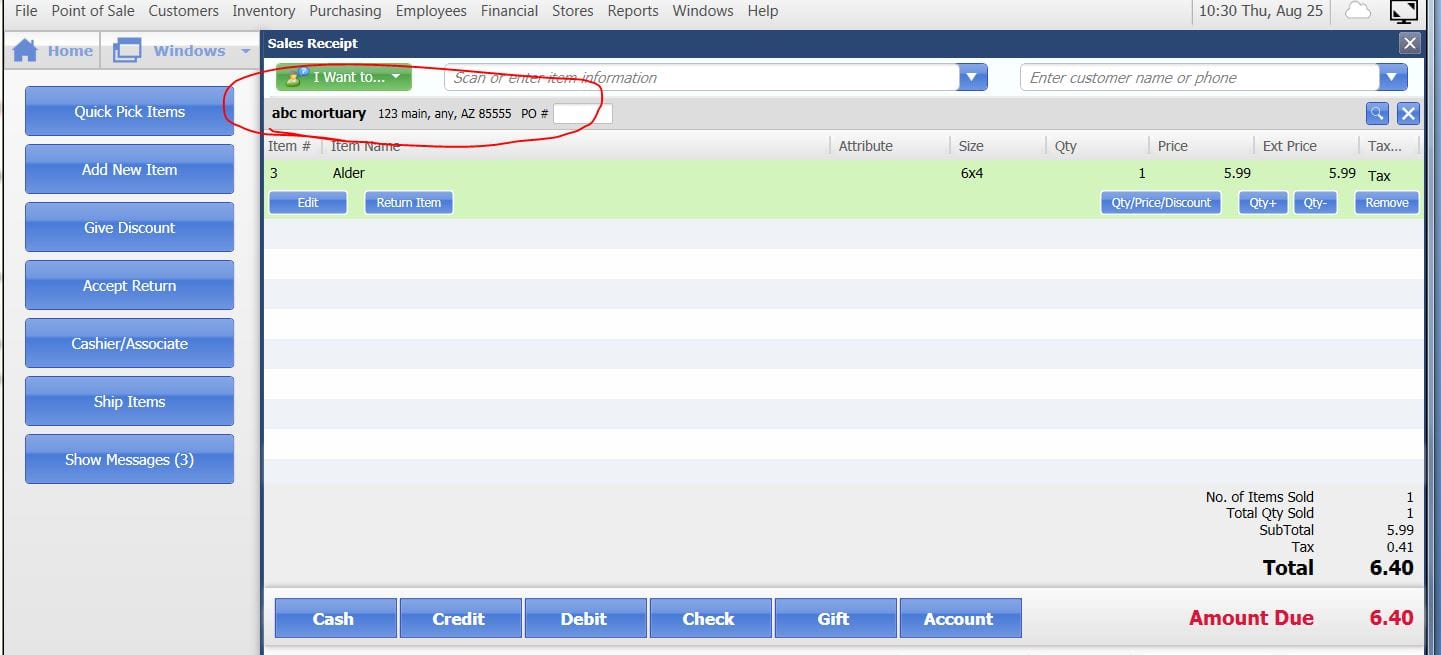
Task: Open the Point of Sale menu
Action: click(92, 11)
